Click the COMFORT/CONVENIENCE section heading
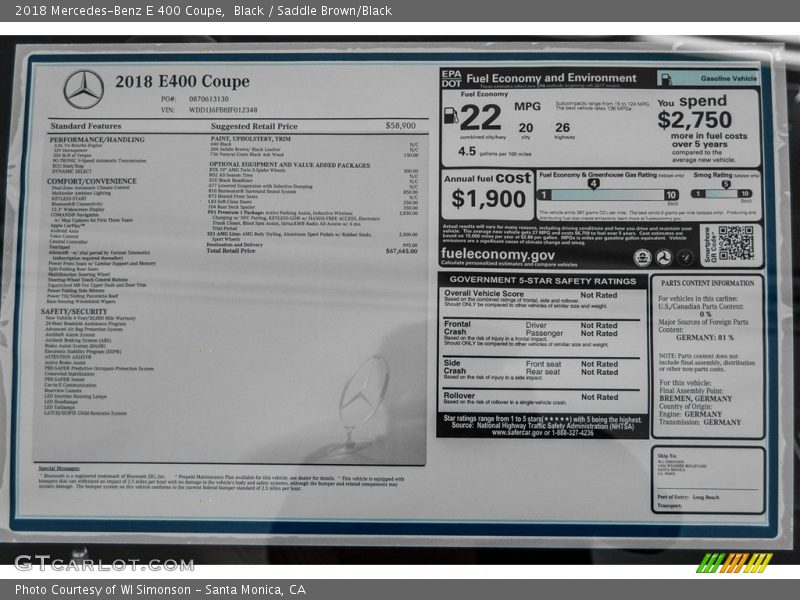Screen dimensions: 800x600 pyautogui.click(x=92, y=181)
